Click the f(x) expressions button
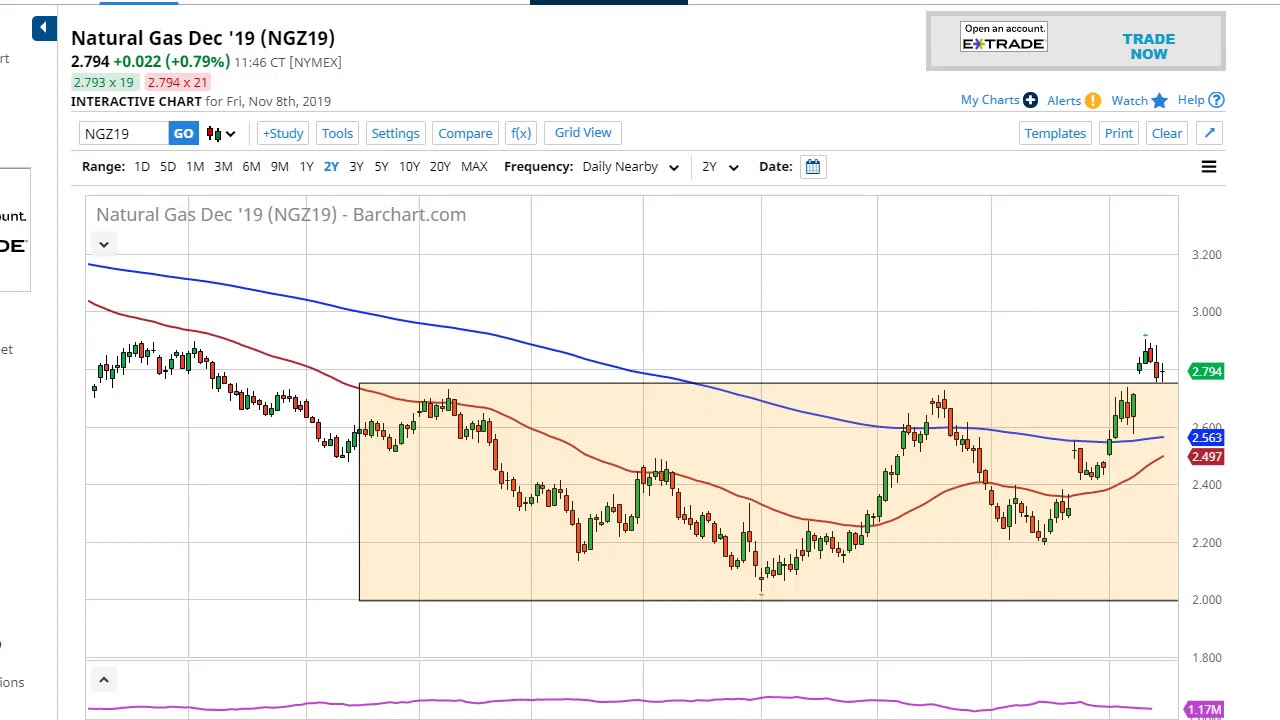 pos(521,133)
